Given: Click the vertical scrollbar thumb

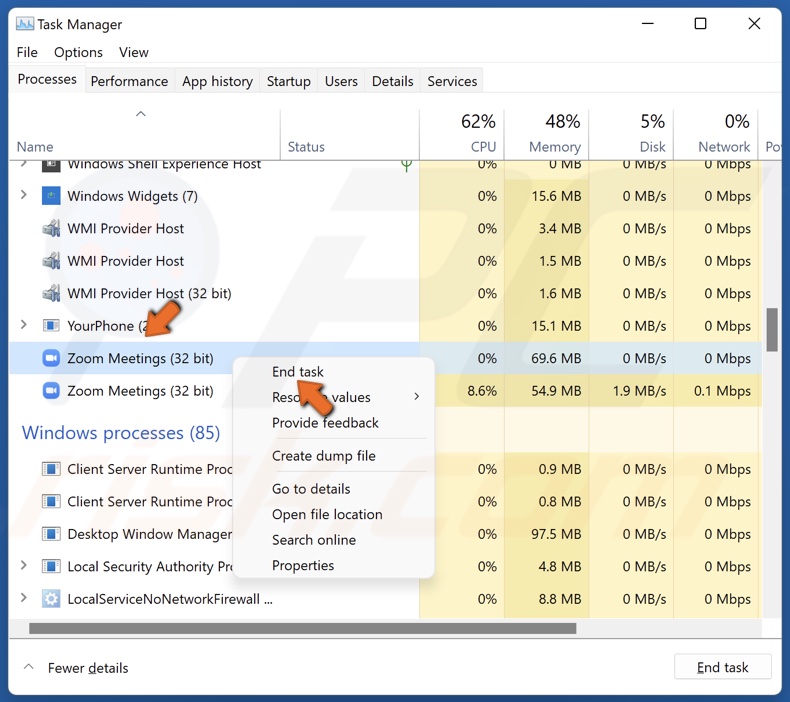Looking at the screenshot, I should [x=771, y=330].
